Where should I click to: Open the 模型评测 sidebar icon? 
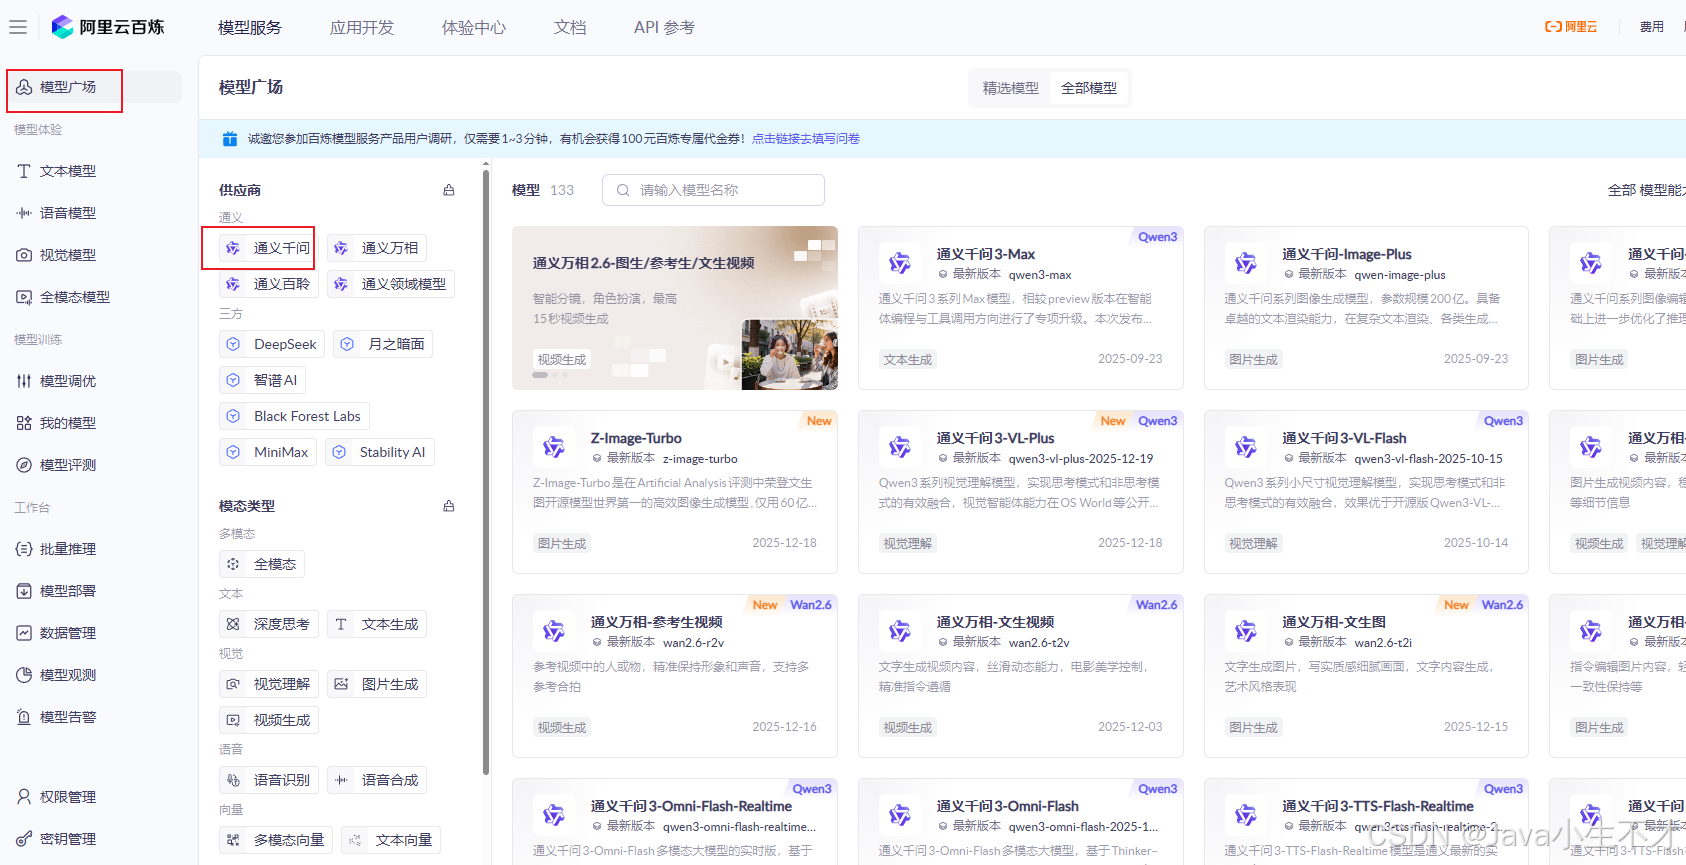click(x=24, y=465)
